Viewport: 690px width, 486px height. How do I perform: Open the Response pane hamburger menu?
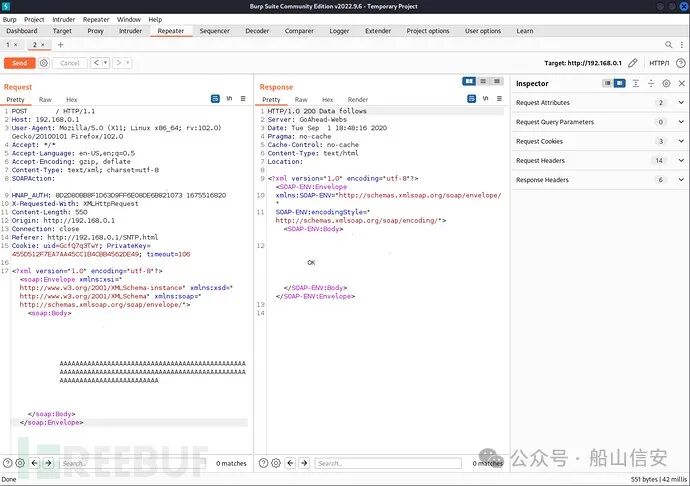point(499,99)
